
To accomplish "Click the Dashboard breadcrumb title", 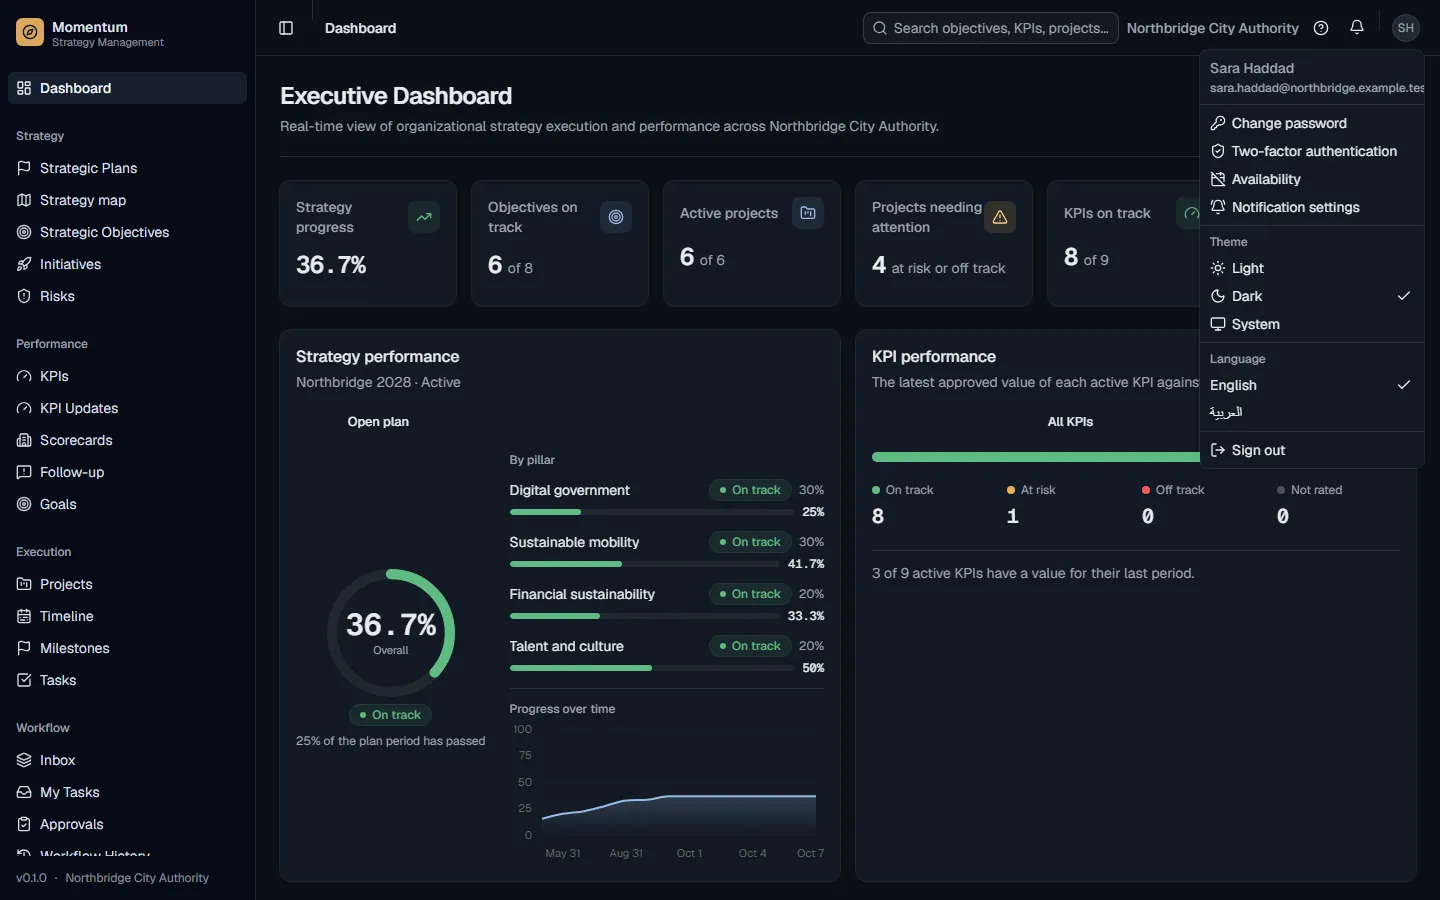I will point(361,28).
